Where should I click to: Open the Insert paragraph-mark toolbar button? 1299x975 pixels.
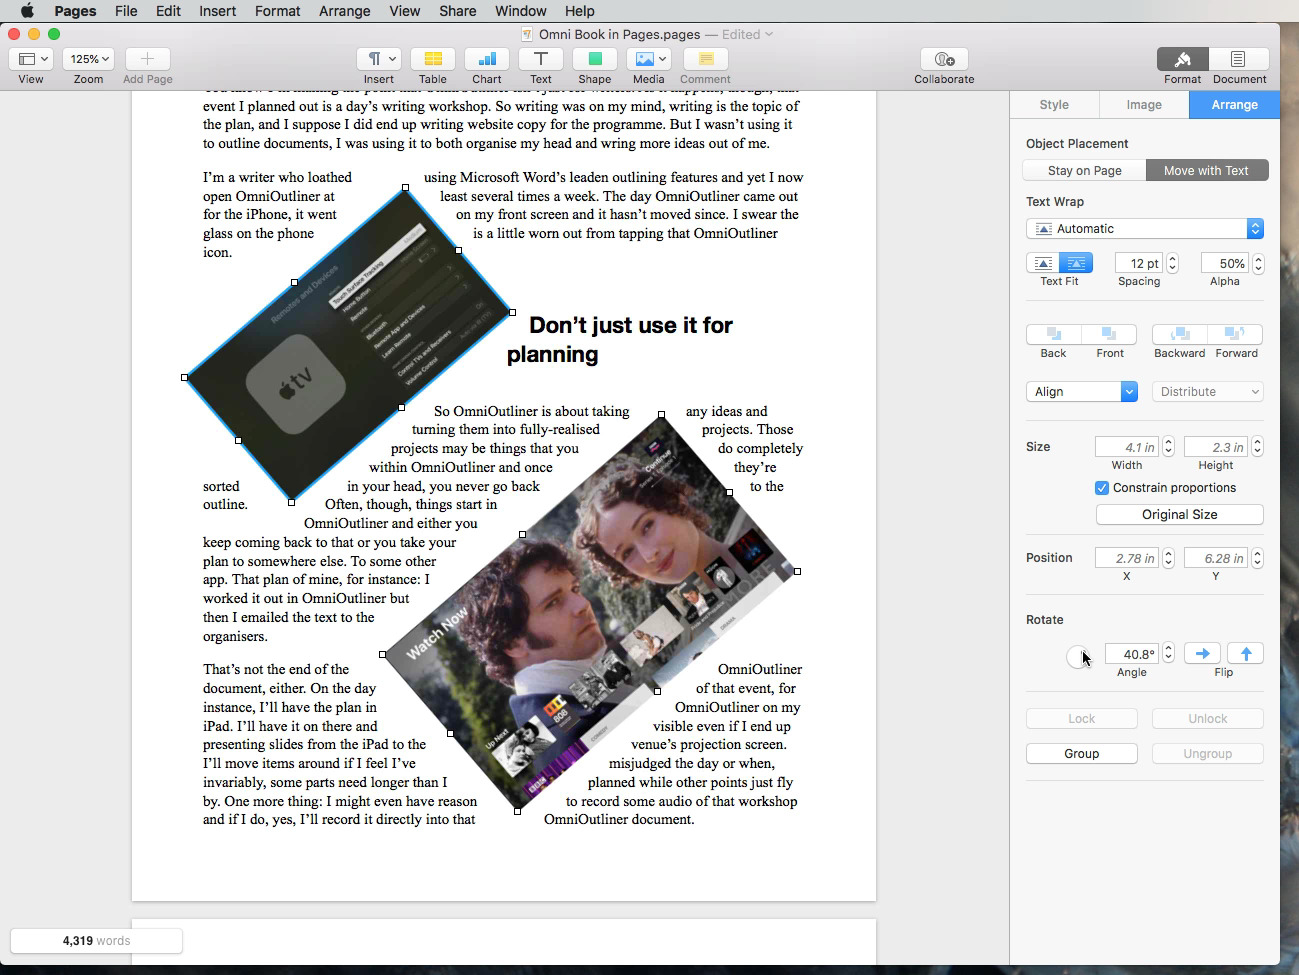click(379, 59)
